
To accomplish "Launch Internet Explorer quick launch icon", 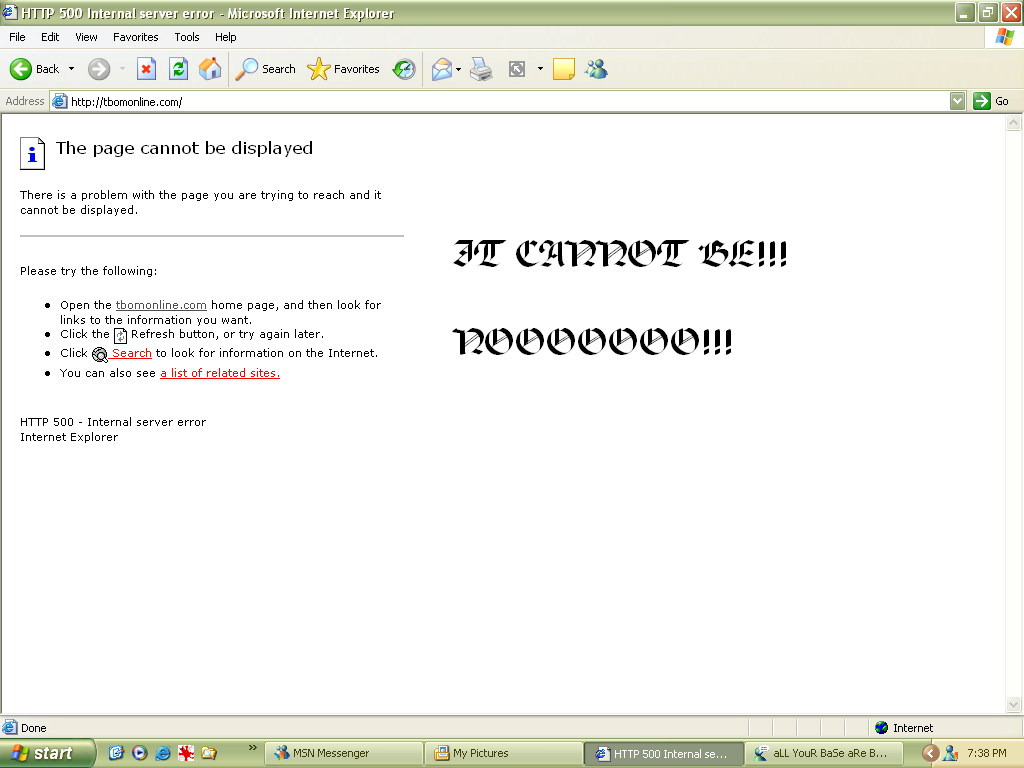I will (163, 753).
